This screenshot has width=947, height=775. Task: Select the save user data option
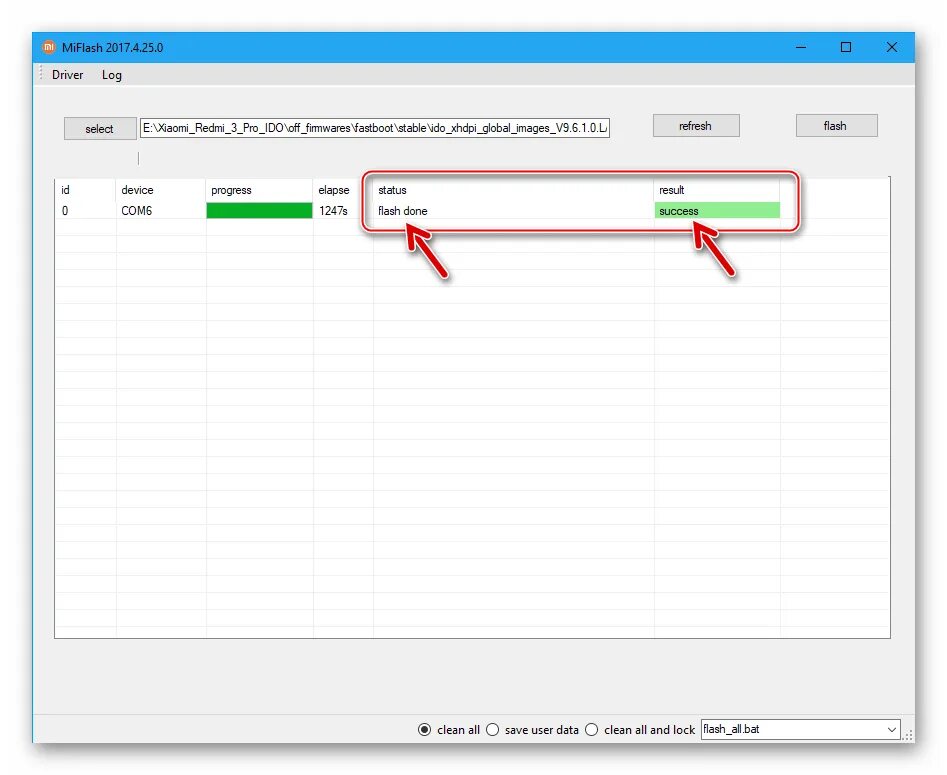tap(493, 730)
